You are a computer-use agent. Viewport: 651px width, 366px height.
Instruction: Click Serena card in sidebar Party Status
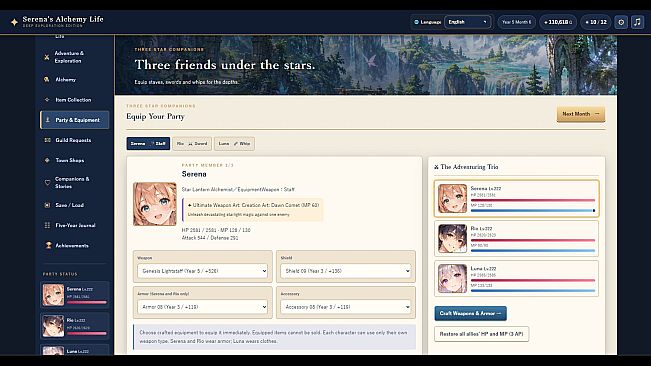[x=75, y=295]
